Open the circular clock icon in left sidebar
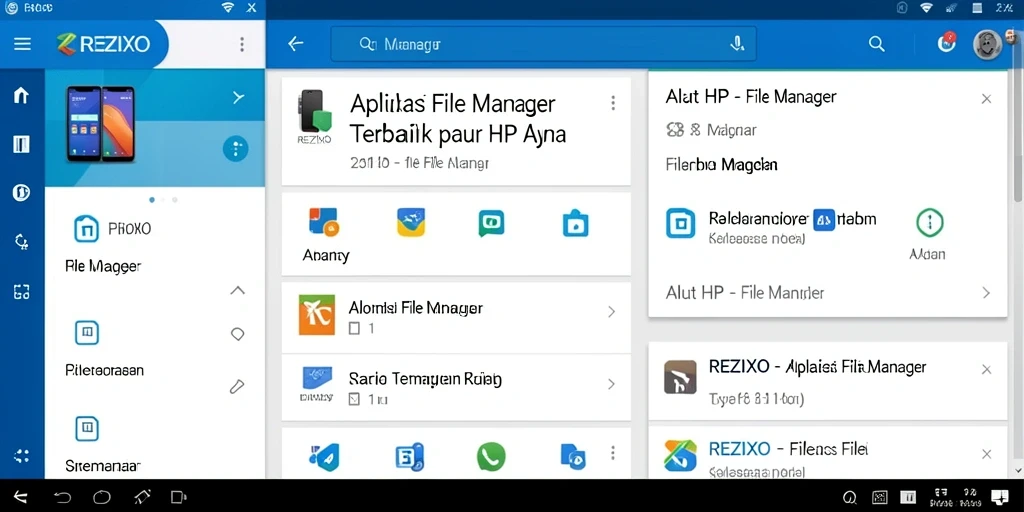This screenshot has height=512, width=1024. point(22,193)
